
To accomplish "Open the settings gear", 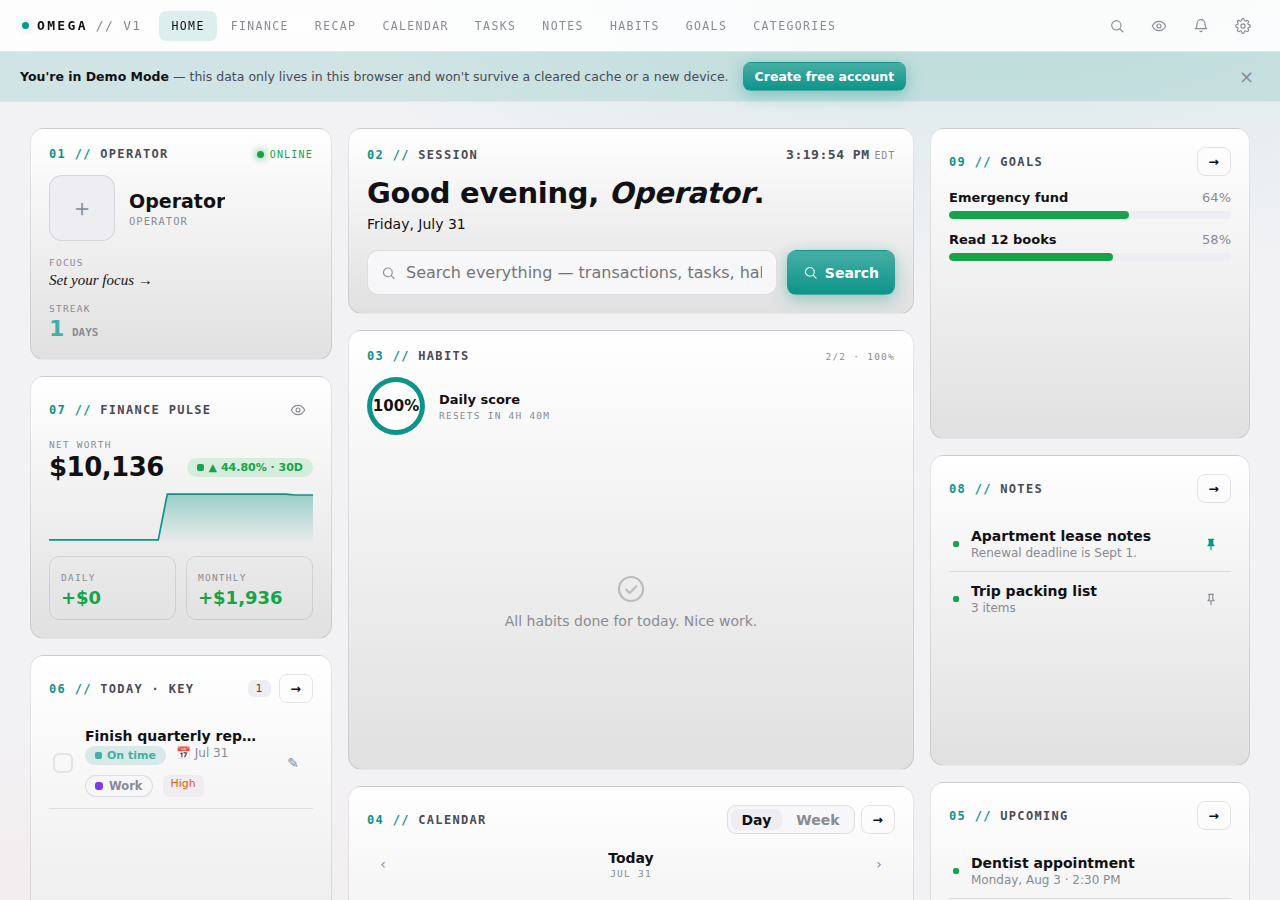I will click(x=1243, y=26).
